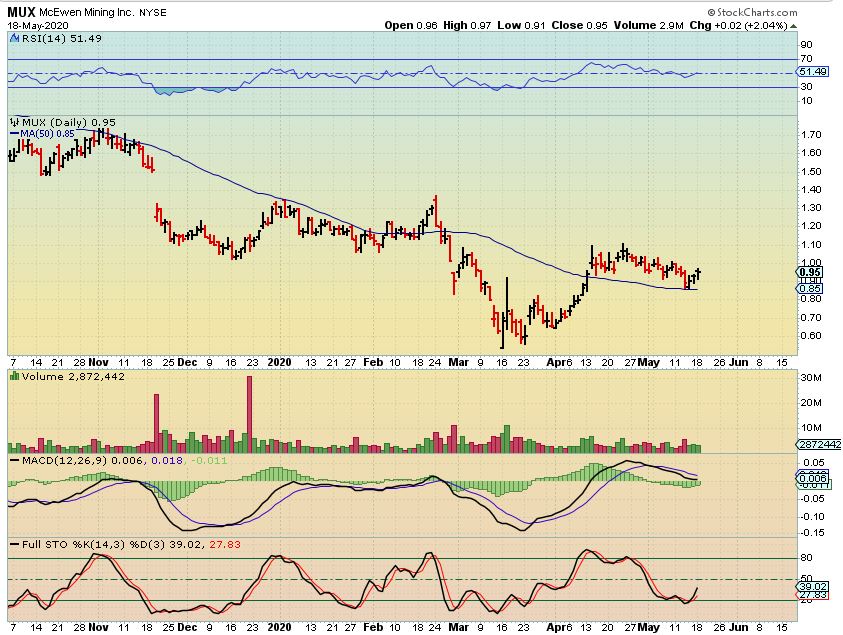This screenshot has height=635, width=843.
Task: Click the Volume 2.9M header value
Action: coord(649,25)
